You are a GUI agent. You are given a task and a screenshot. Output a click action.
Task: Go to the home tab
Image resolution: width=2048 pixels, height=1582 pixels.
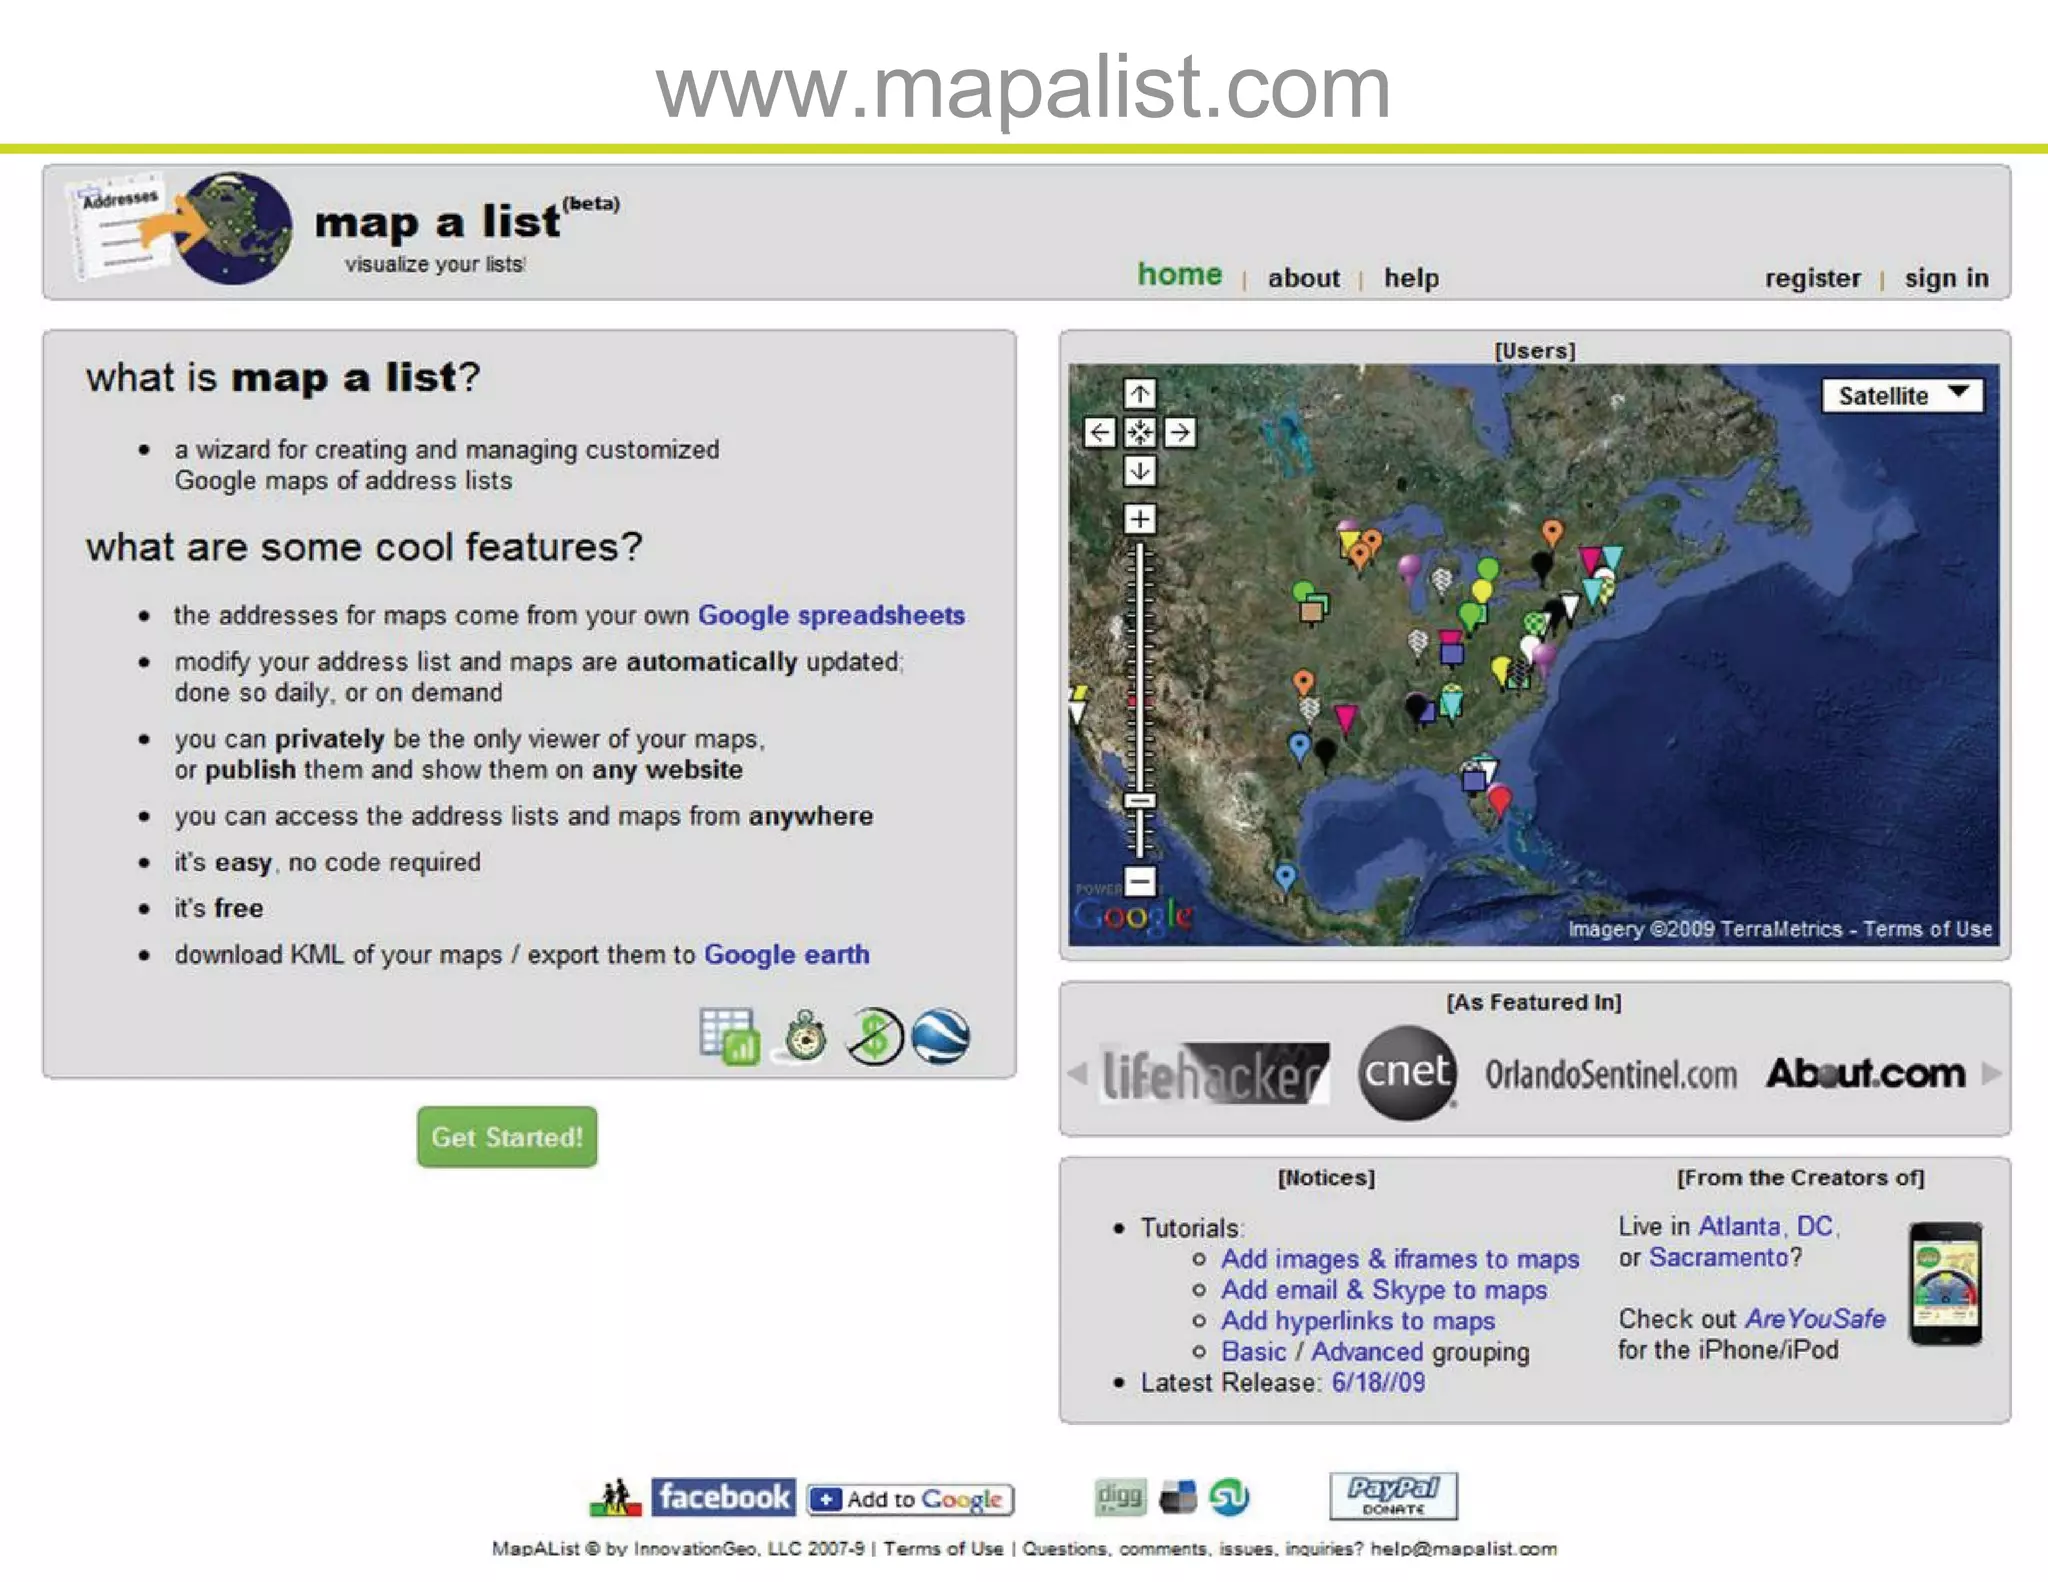[x=1180, y=275]
